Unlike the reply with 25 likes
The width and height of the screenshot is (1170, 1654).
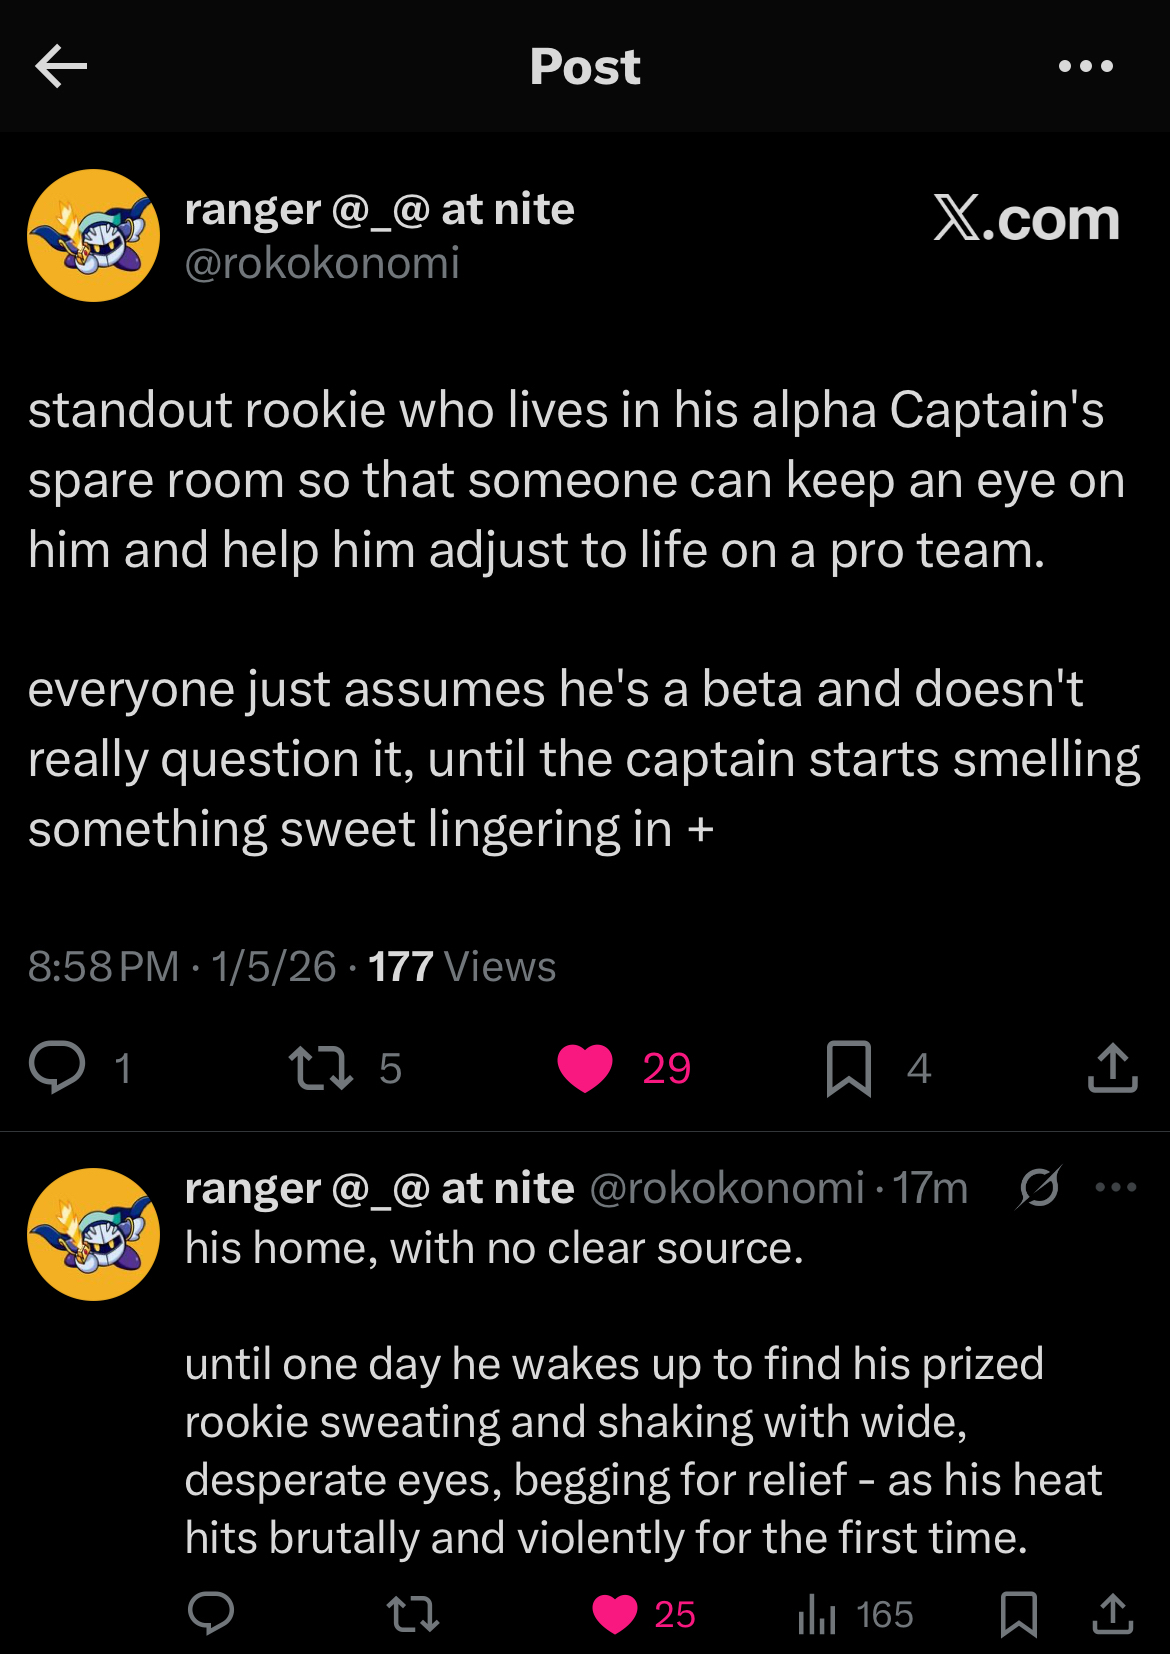[615, 1613]
